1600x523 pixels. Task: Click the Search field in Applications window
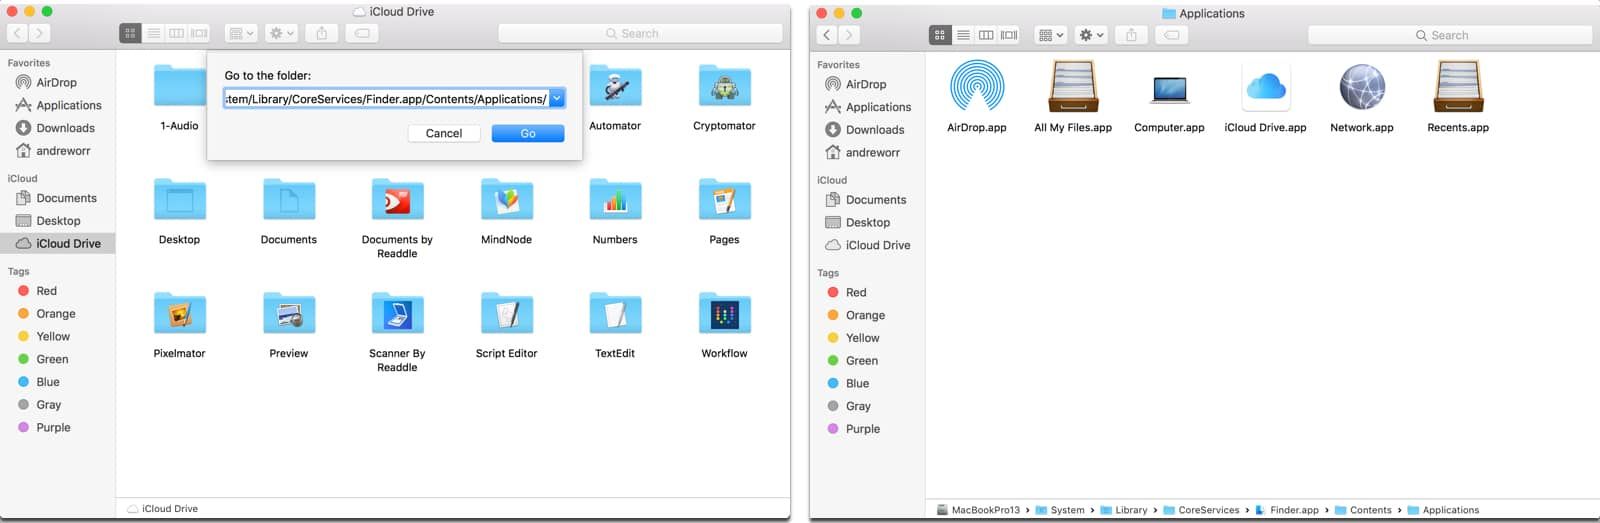tap(1449, 35)
